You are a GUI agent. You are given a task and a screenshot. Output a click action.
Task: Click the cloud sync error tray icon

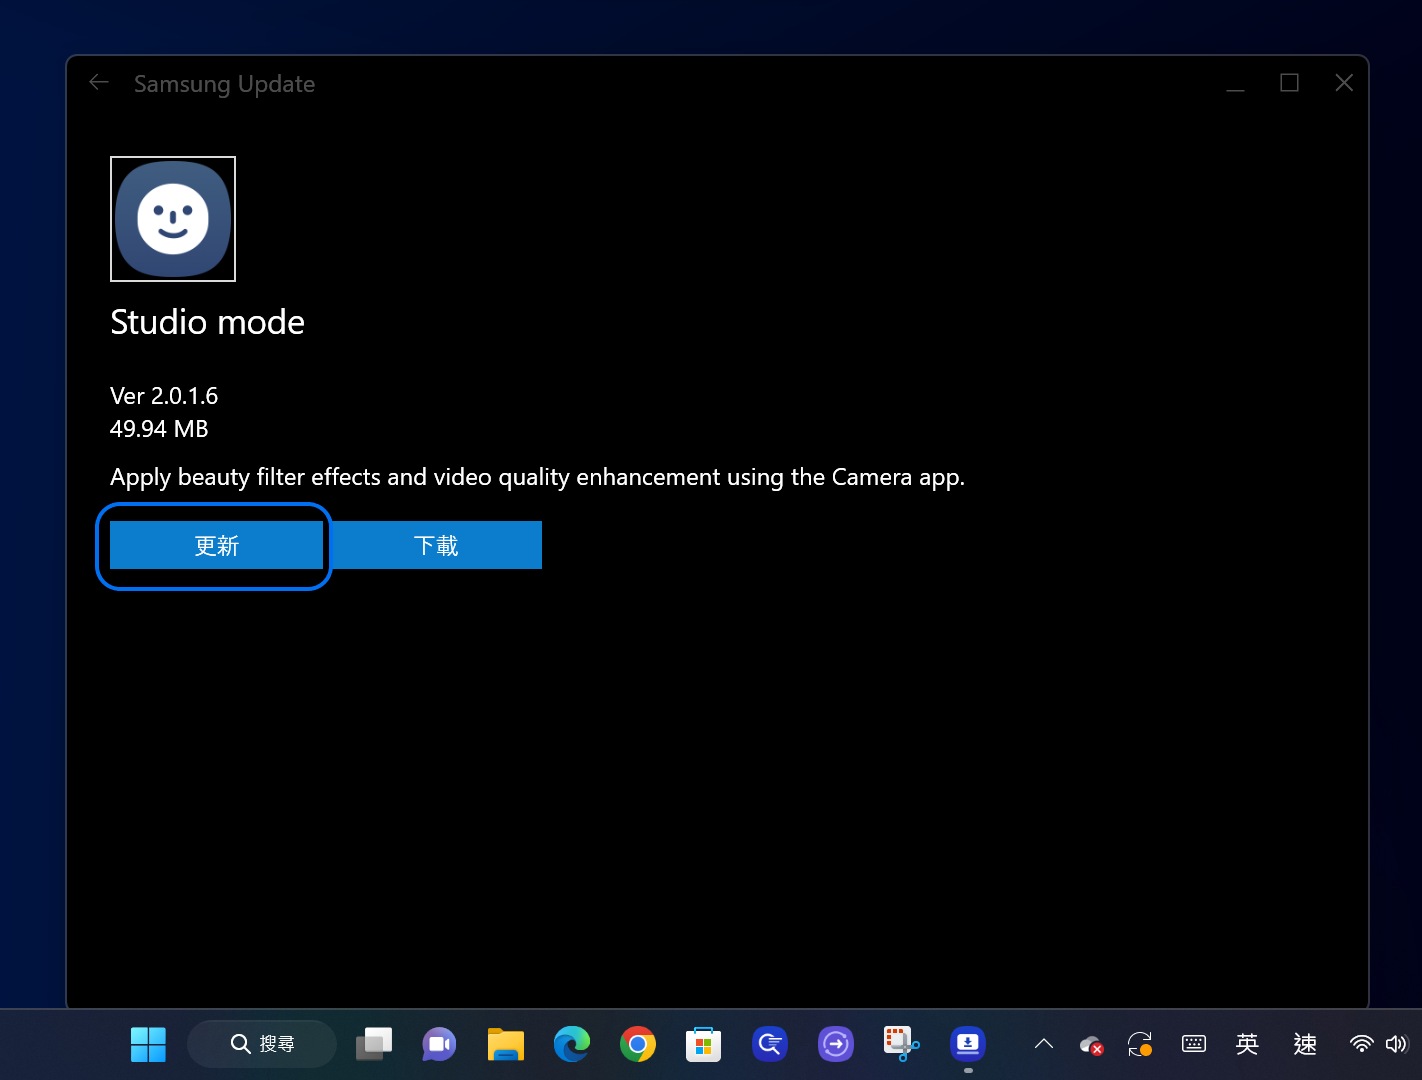click(1091, 1045)
